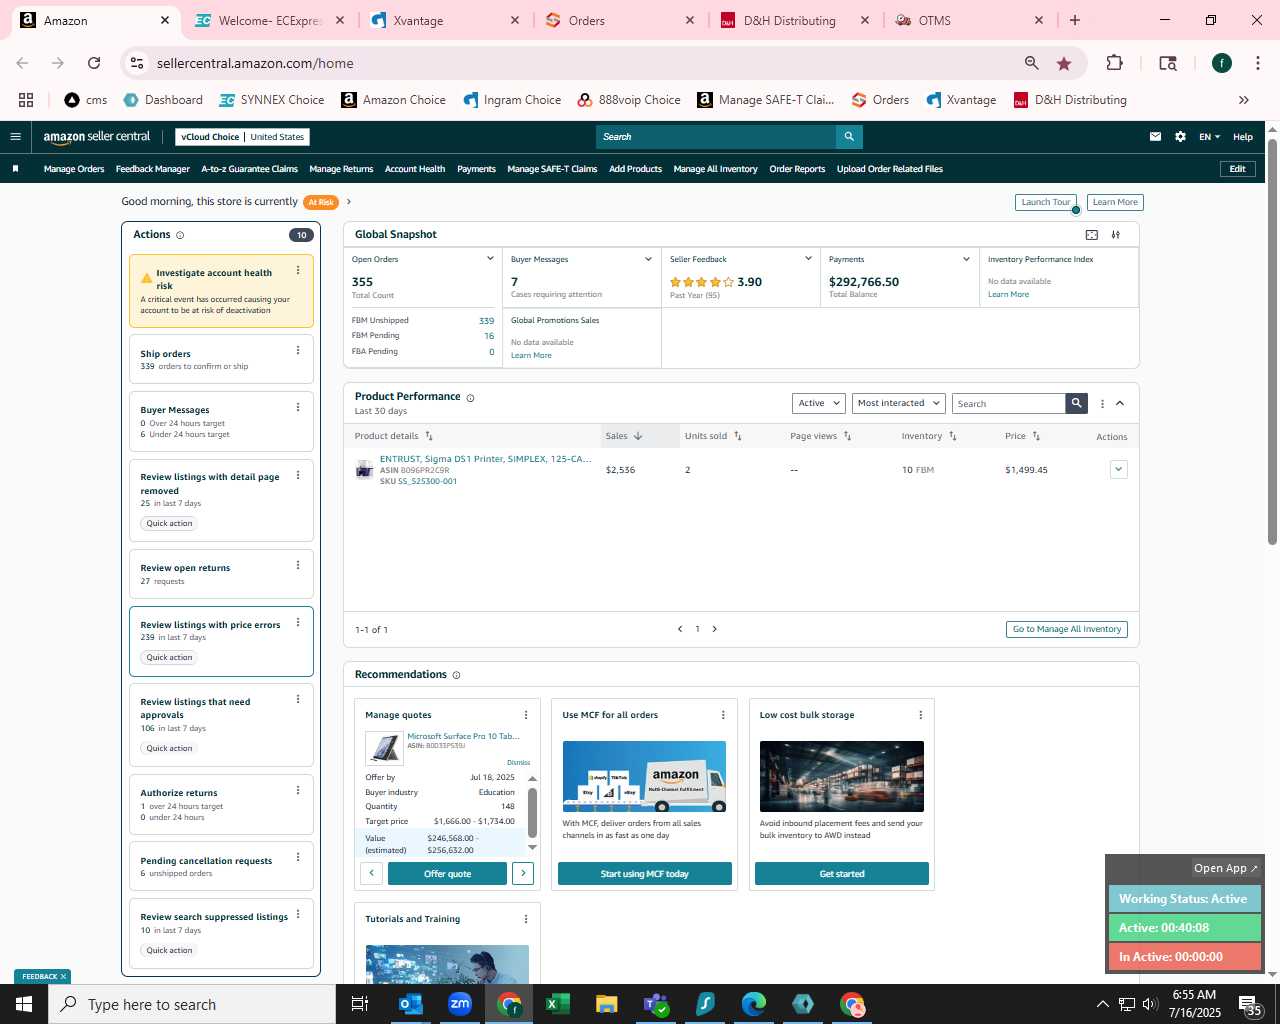Open Excel from the taskbar

pos(558,1004)
